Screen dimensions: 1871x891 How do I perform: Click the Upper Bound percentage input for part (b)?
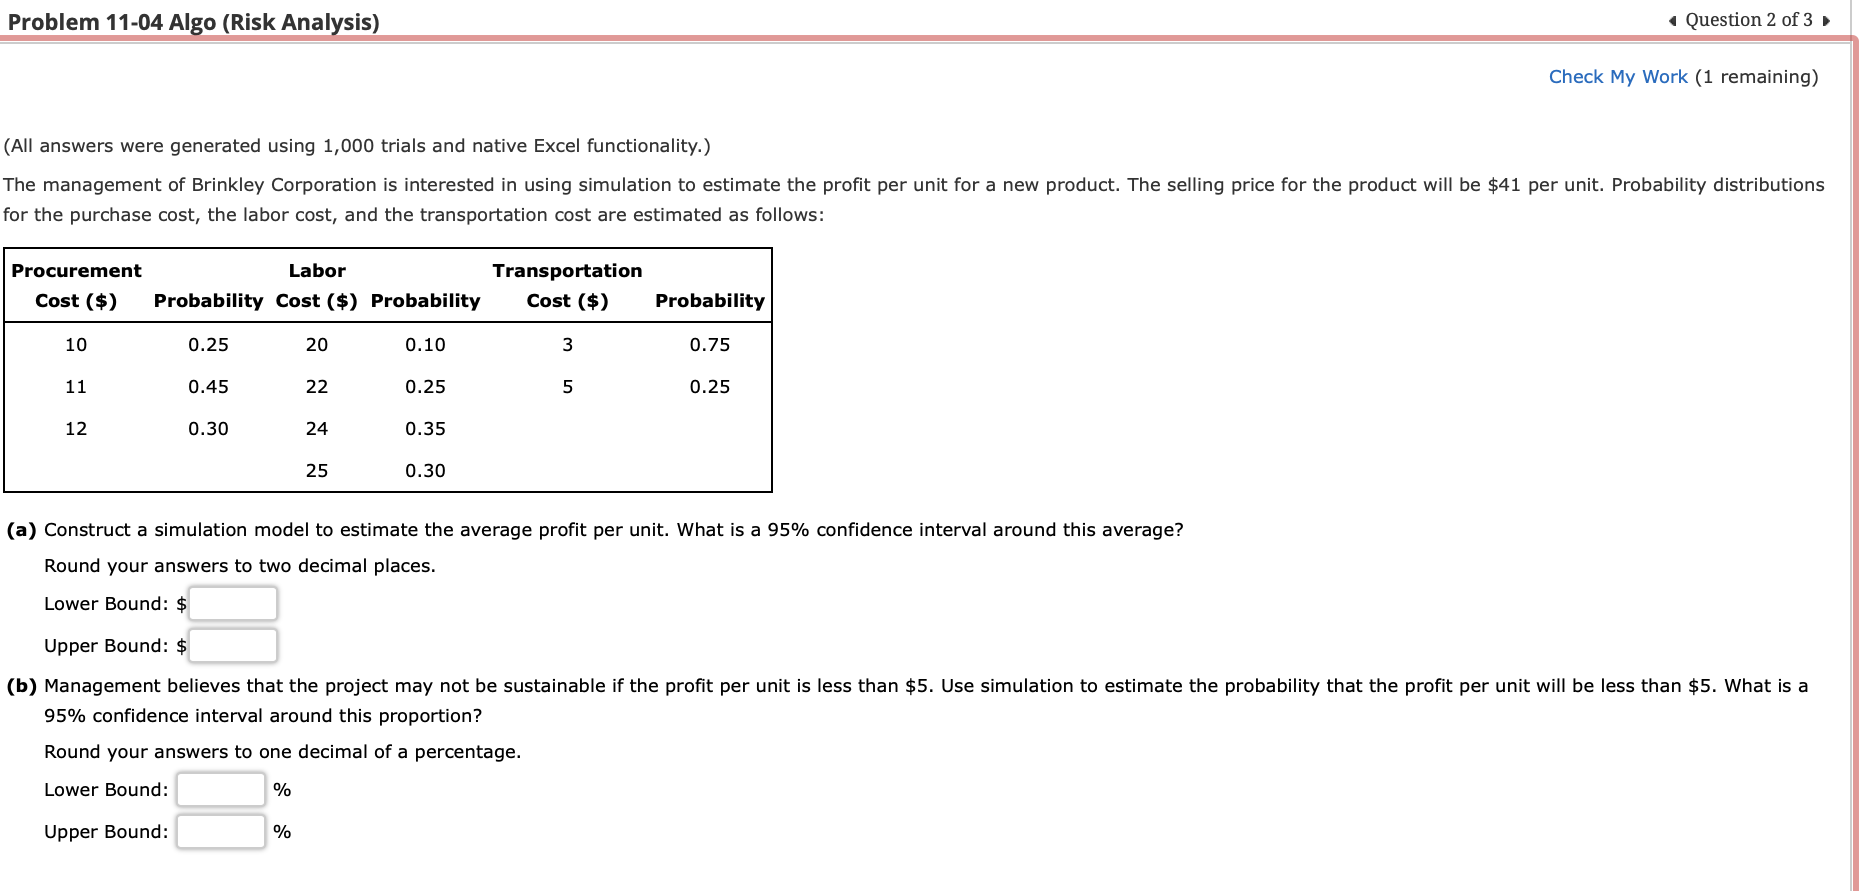coord(221,831)
